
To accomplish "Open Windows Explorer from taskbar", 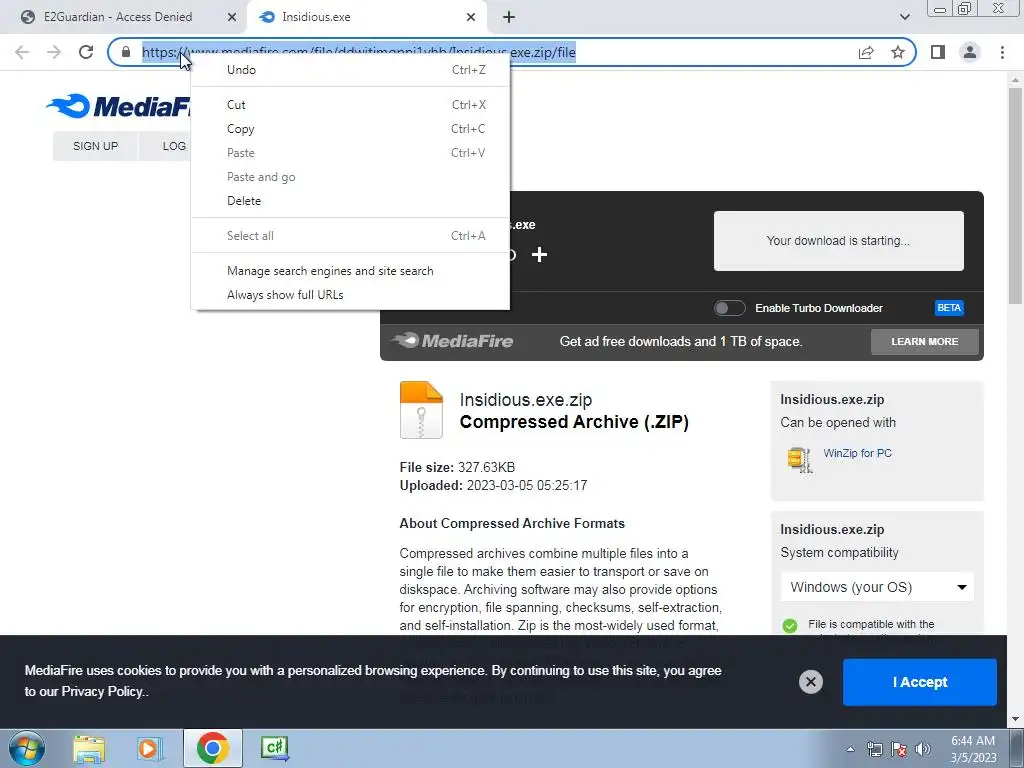I will point(89,749).
